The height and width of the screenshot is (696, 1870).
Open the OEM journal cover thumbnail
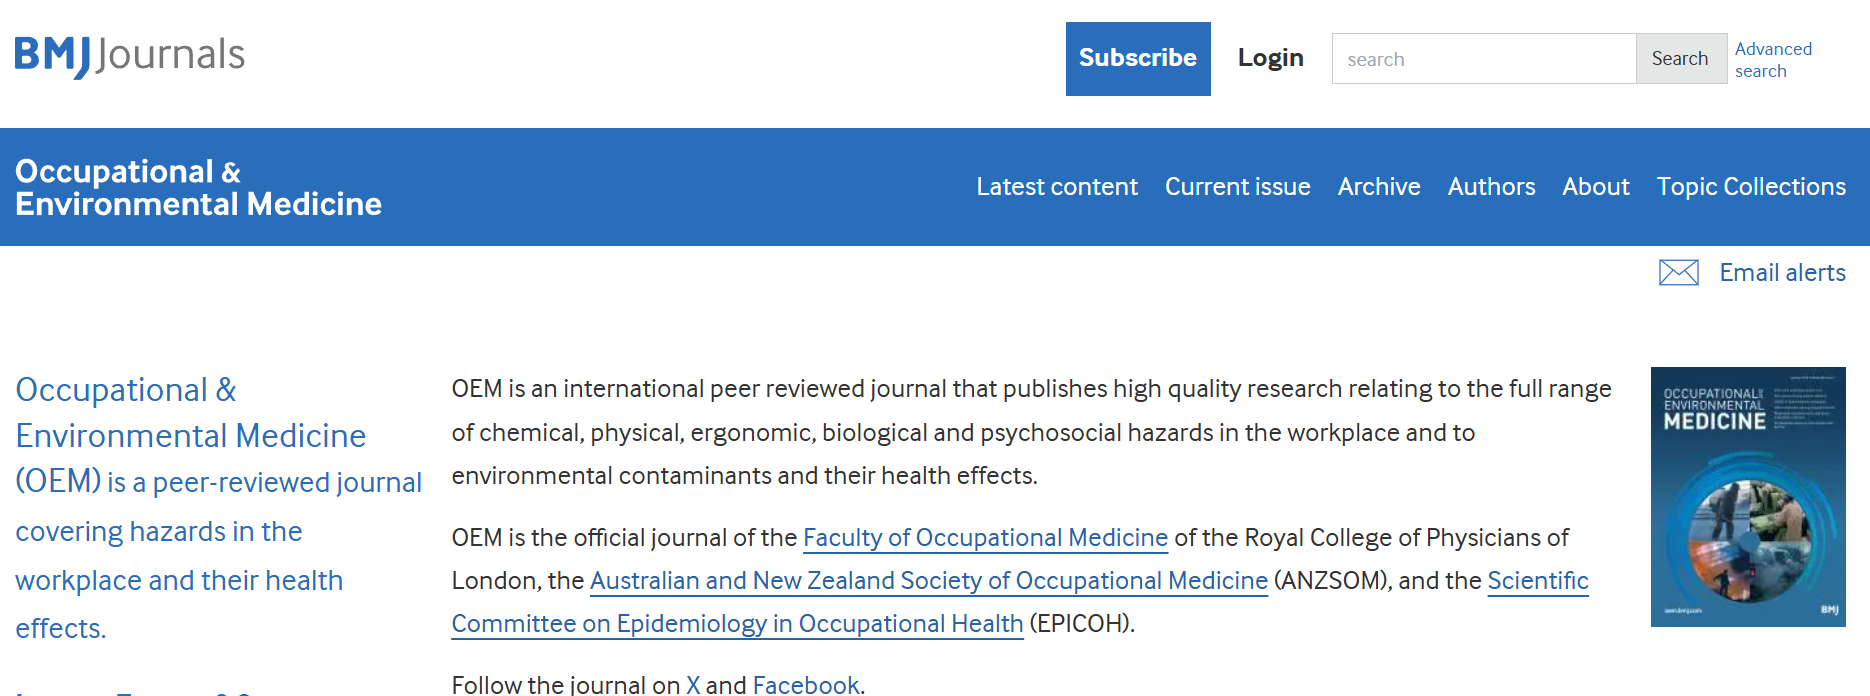(x=1748, y=497)
